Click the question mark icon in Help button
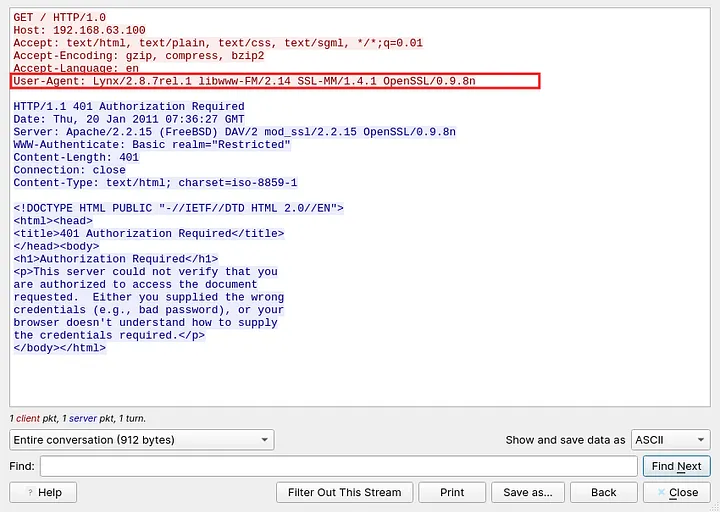 (x=30, y=493)
